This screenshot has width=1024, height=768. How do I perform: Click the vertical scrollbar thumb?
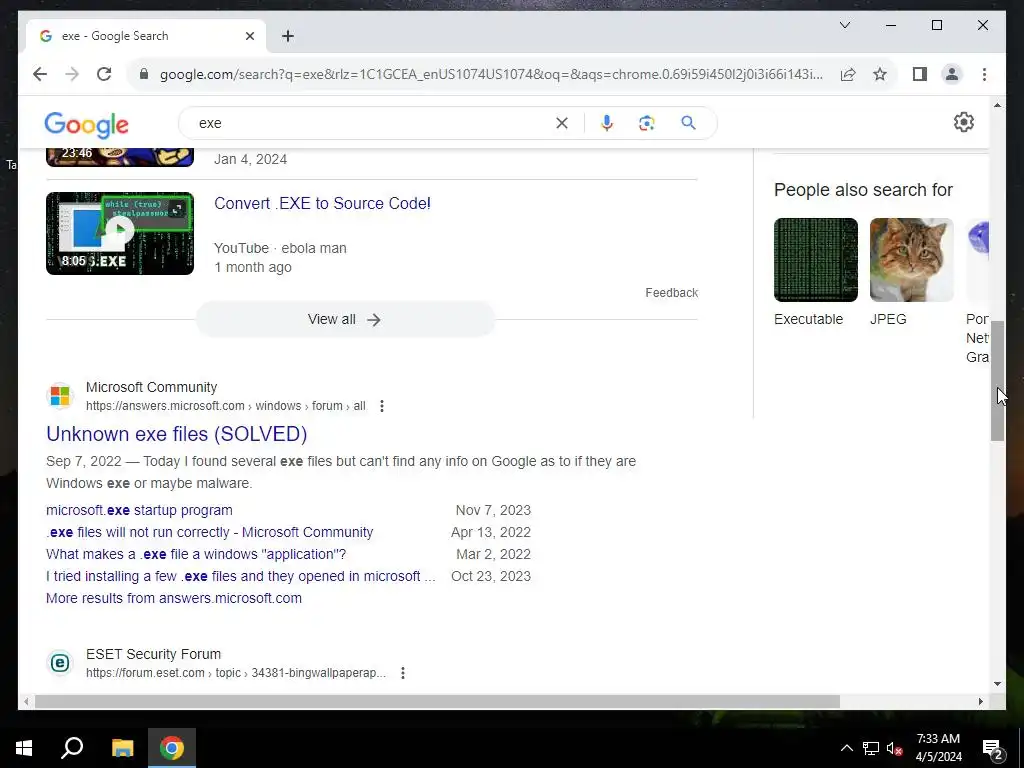click(997, 381)
